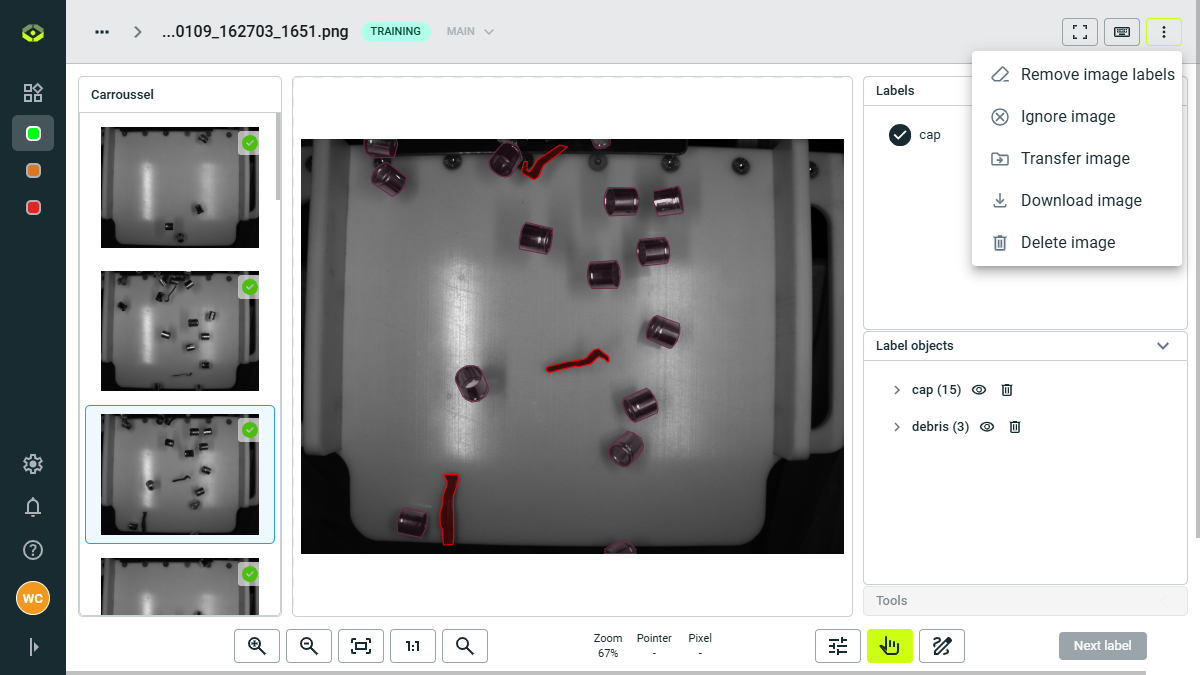Toggle visibility of cap labels
This screenshot has width=1200, height=675.
coord(978,390)
